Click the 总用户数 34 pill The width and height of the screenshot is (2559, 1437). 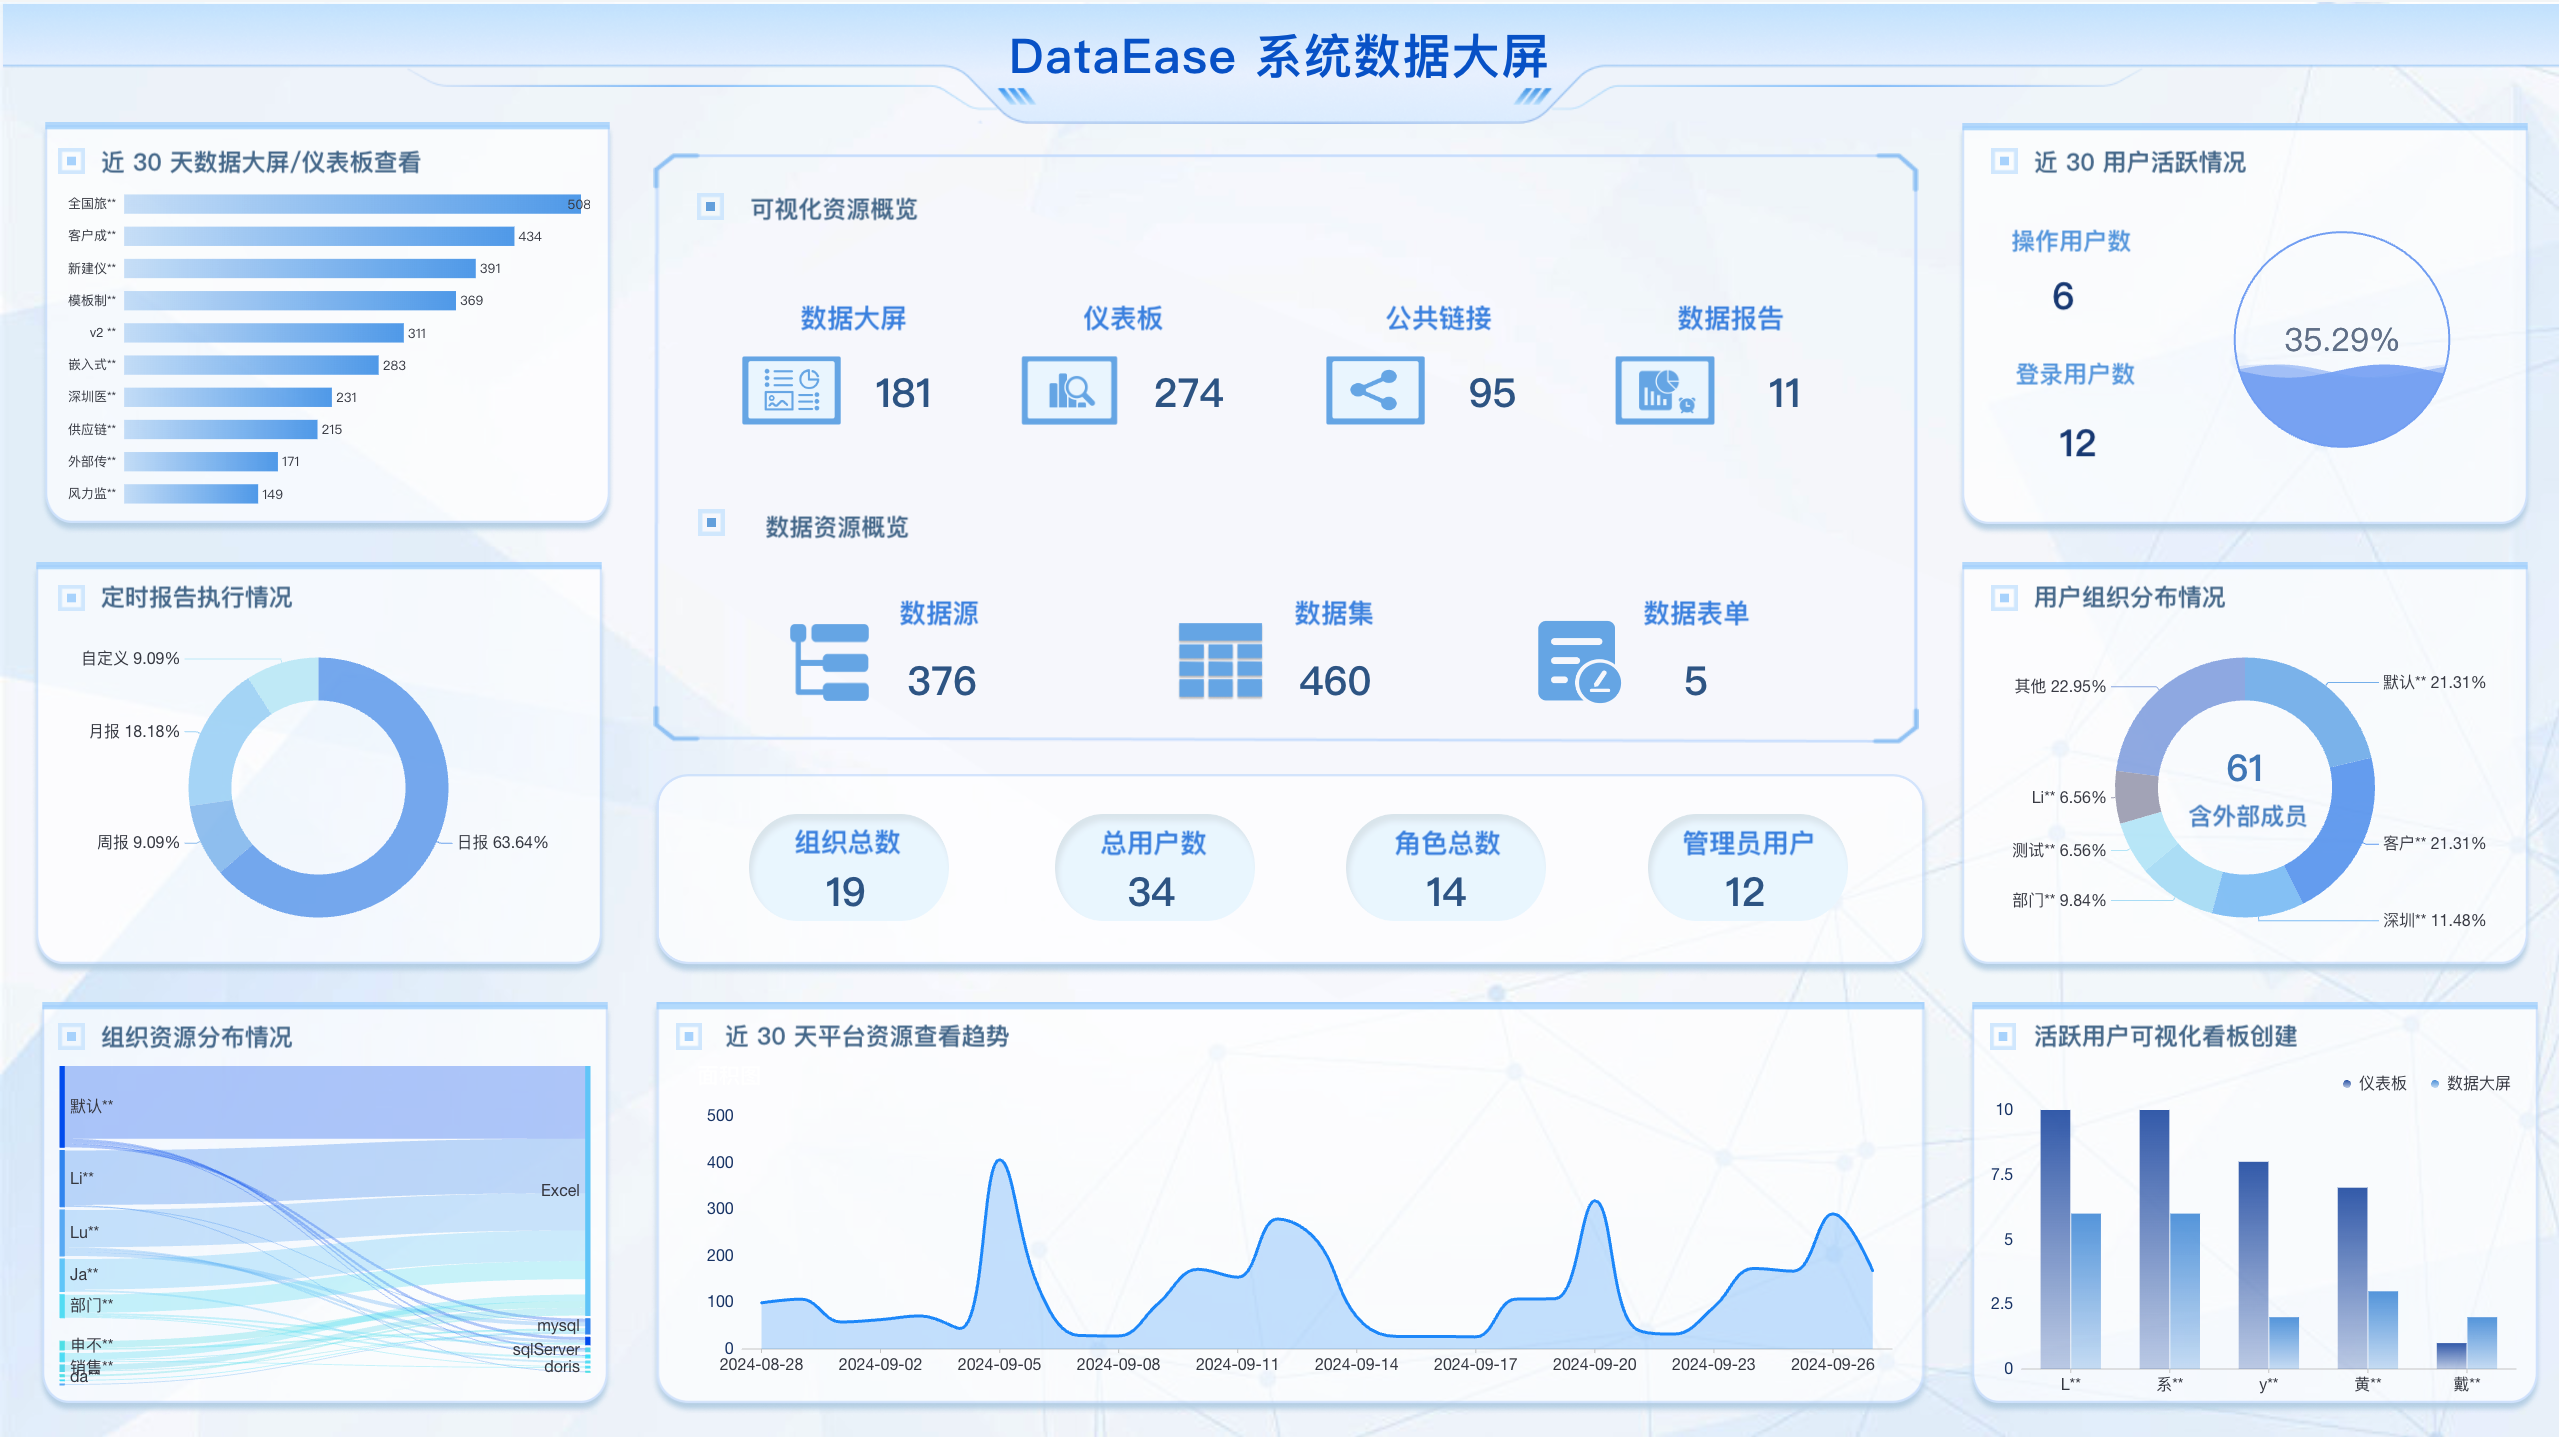(x=1153, y=867)
